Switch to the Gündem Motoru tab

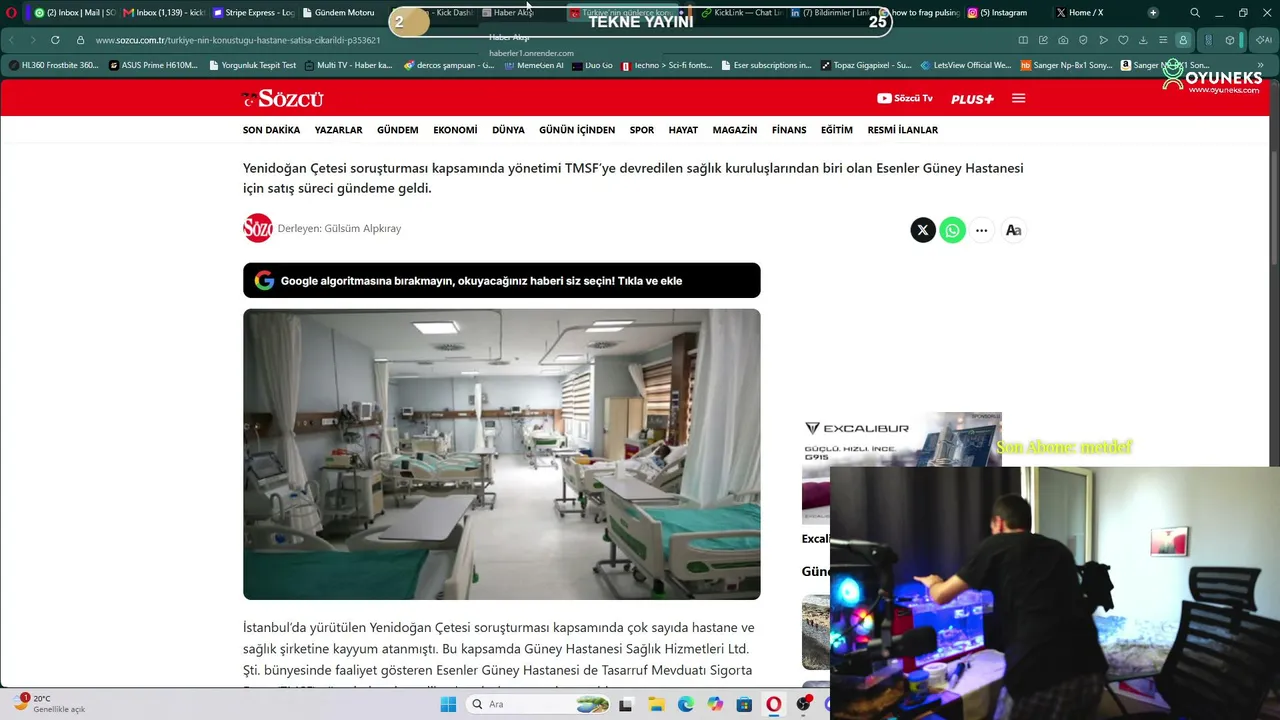click(341, 13)
